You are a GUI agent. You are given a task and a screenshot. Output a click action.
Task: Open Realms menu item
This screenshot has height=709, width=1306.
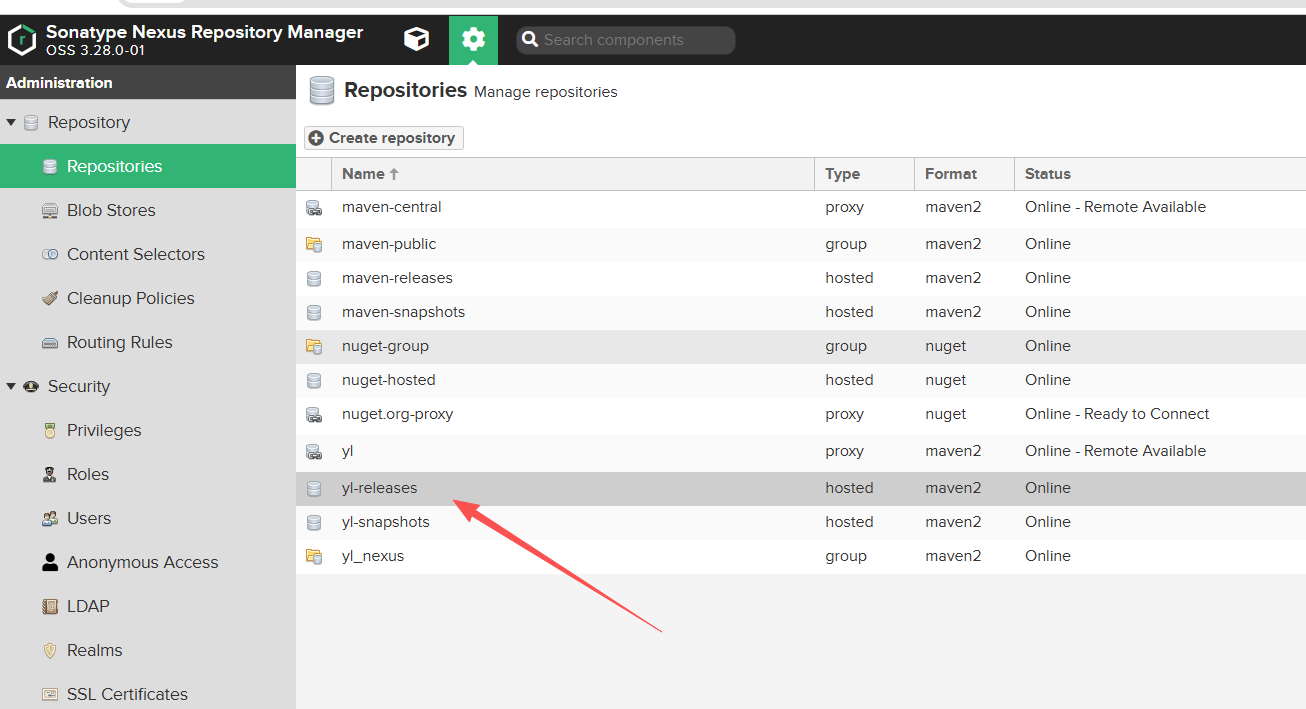click(x=148, y=650)
